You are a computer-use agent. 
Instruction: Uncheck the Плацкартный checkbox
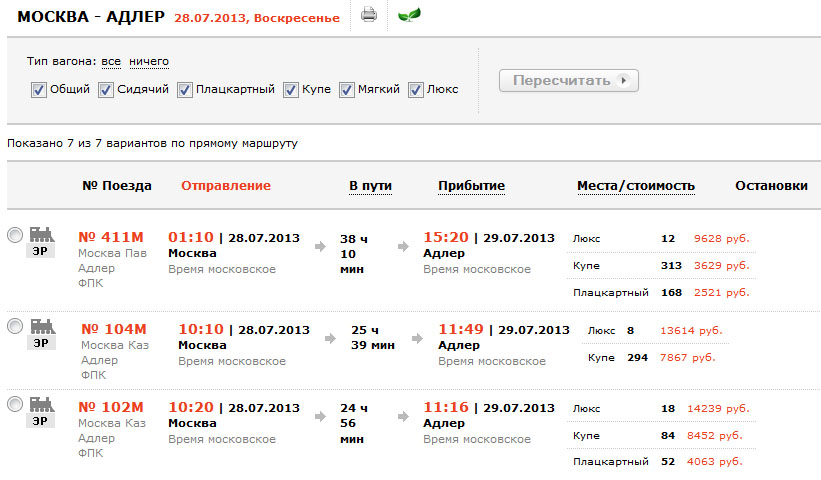click(x=185, y=89)
